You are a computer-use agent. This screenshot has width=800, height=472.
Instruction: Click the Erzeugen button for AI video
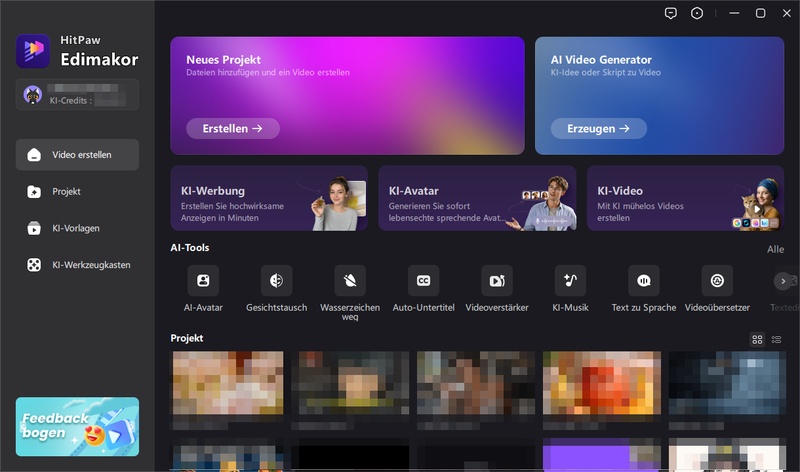(598, 129)
